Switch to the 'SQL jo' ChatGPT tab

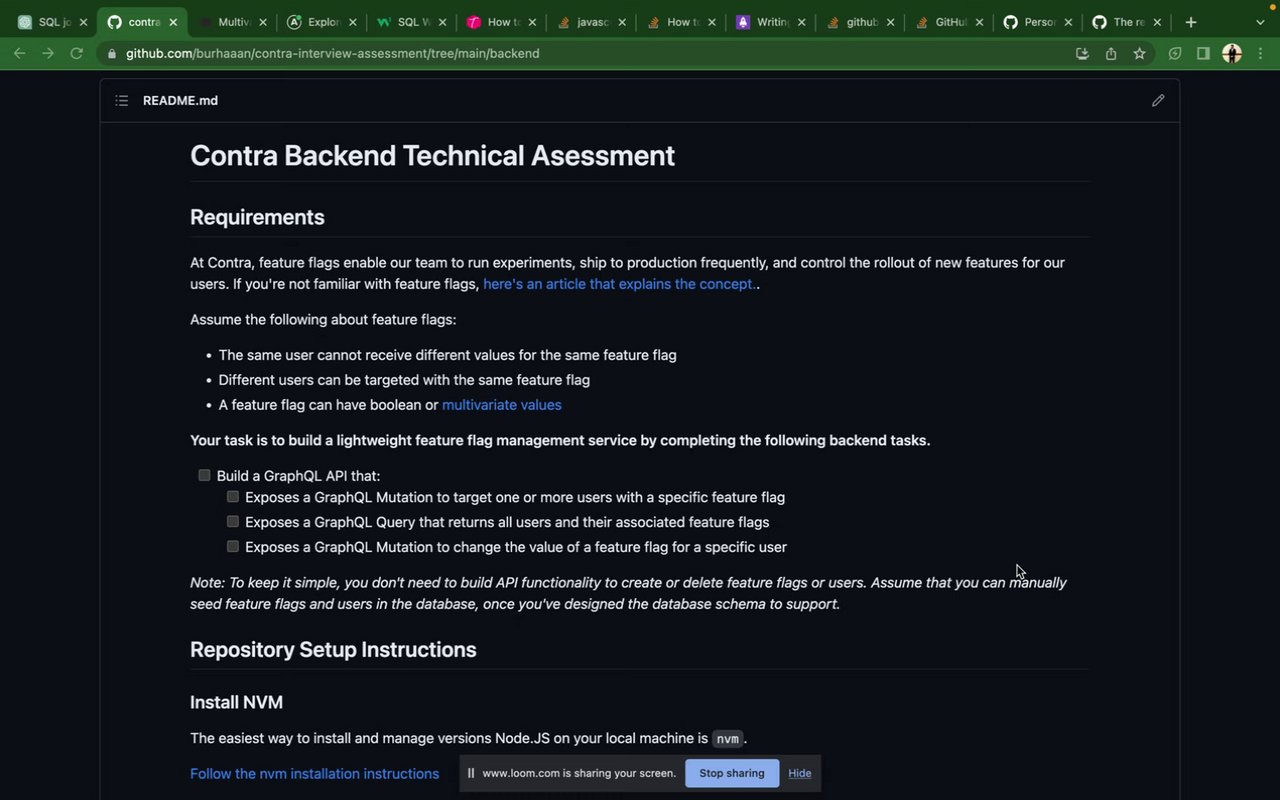[x=50, y=22]
